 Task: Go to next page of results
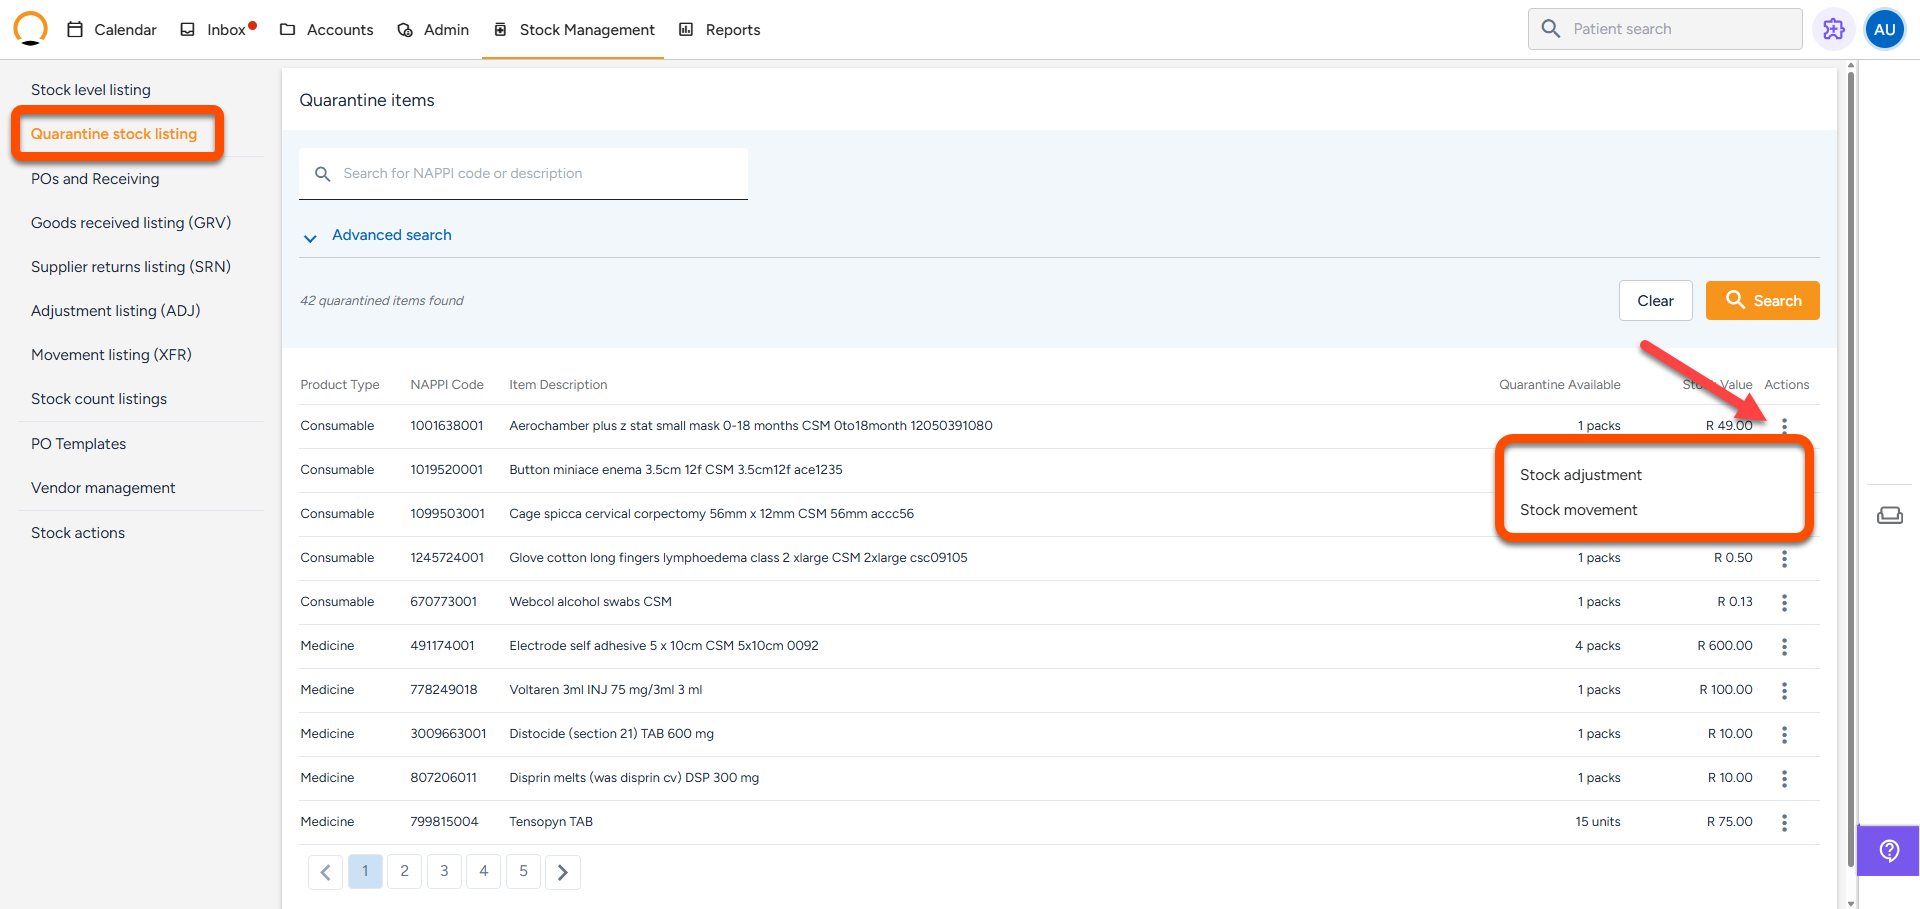[x=563, y=872]
